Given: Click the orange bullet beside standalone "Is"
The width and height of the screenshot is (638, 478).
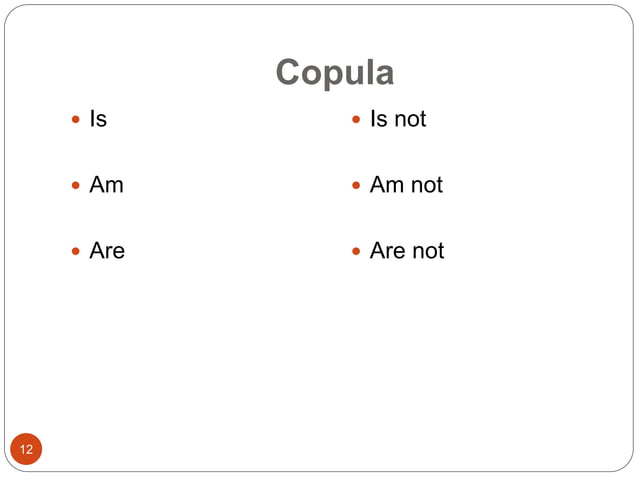Looking at the screenshot, I should click(x=75, y=119).
